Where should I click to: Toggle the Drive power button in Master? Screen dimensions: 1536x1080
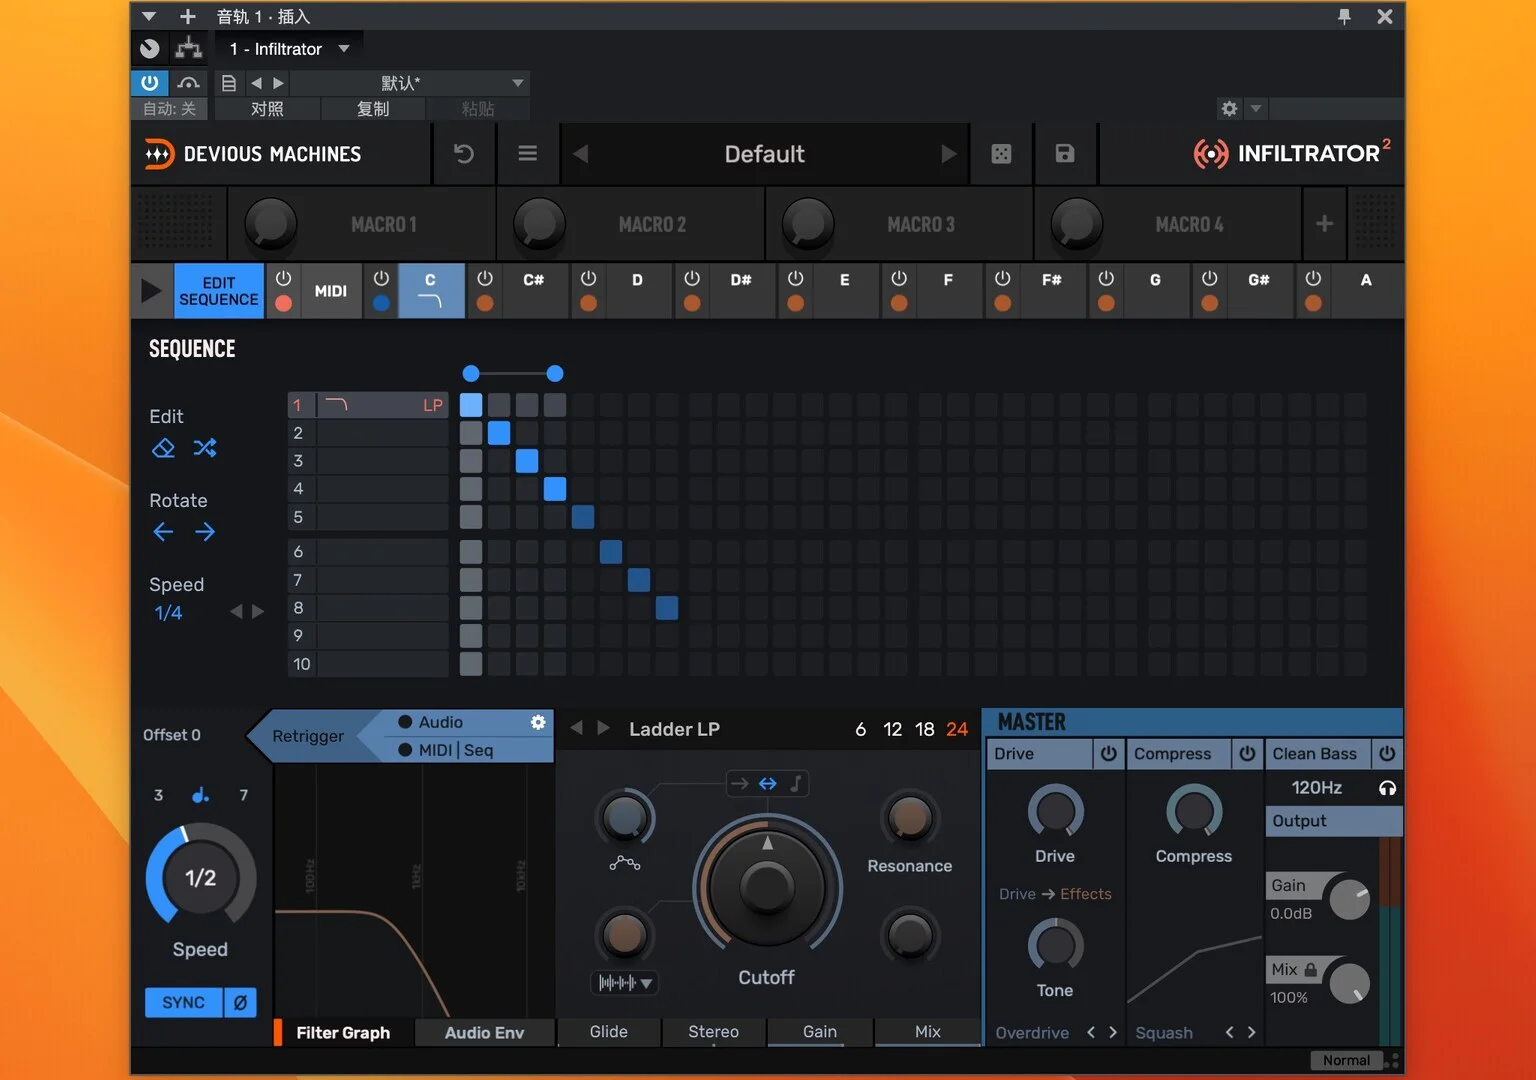1109,753
